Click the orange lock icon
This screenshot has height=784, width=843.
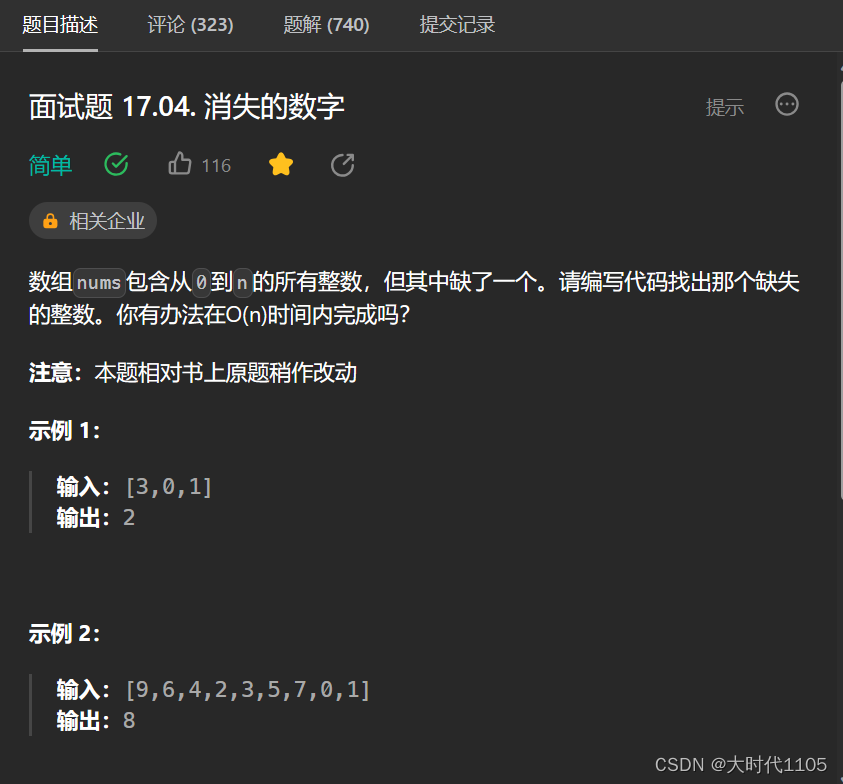click(50, 220)
